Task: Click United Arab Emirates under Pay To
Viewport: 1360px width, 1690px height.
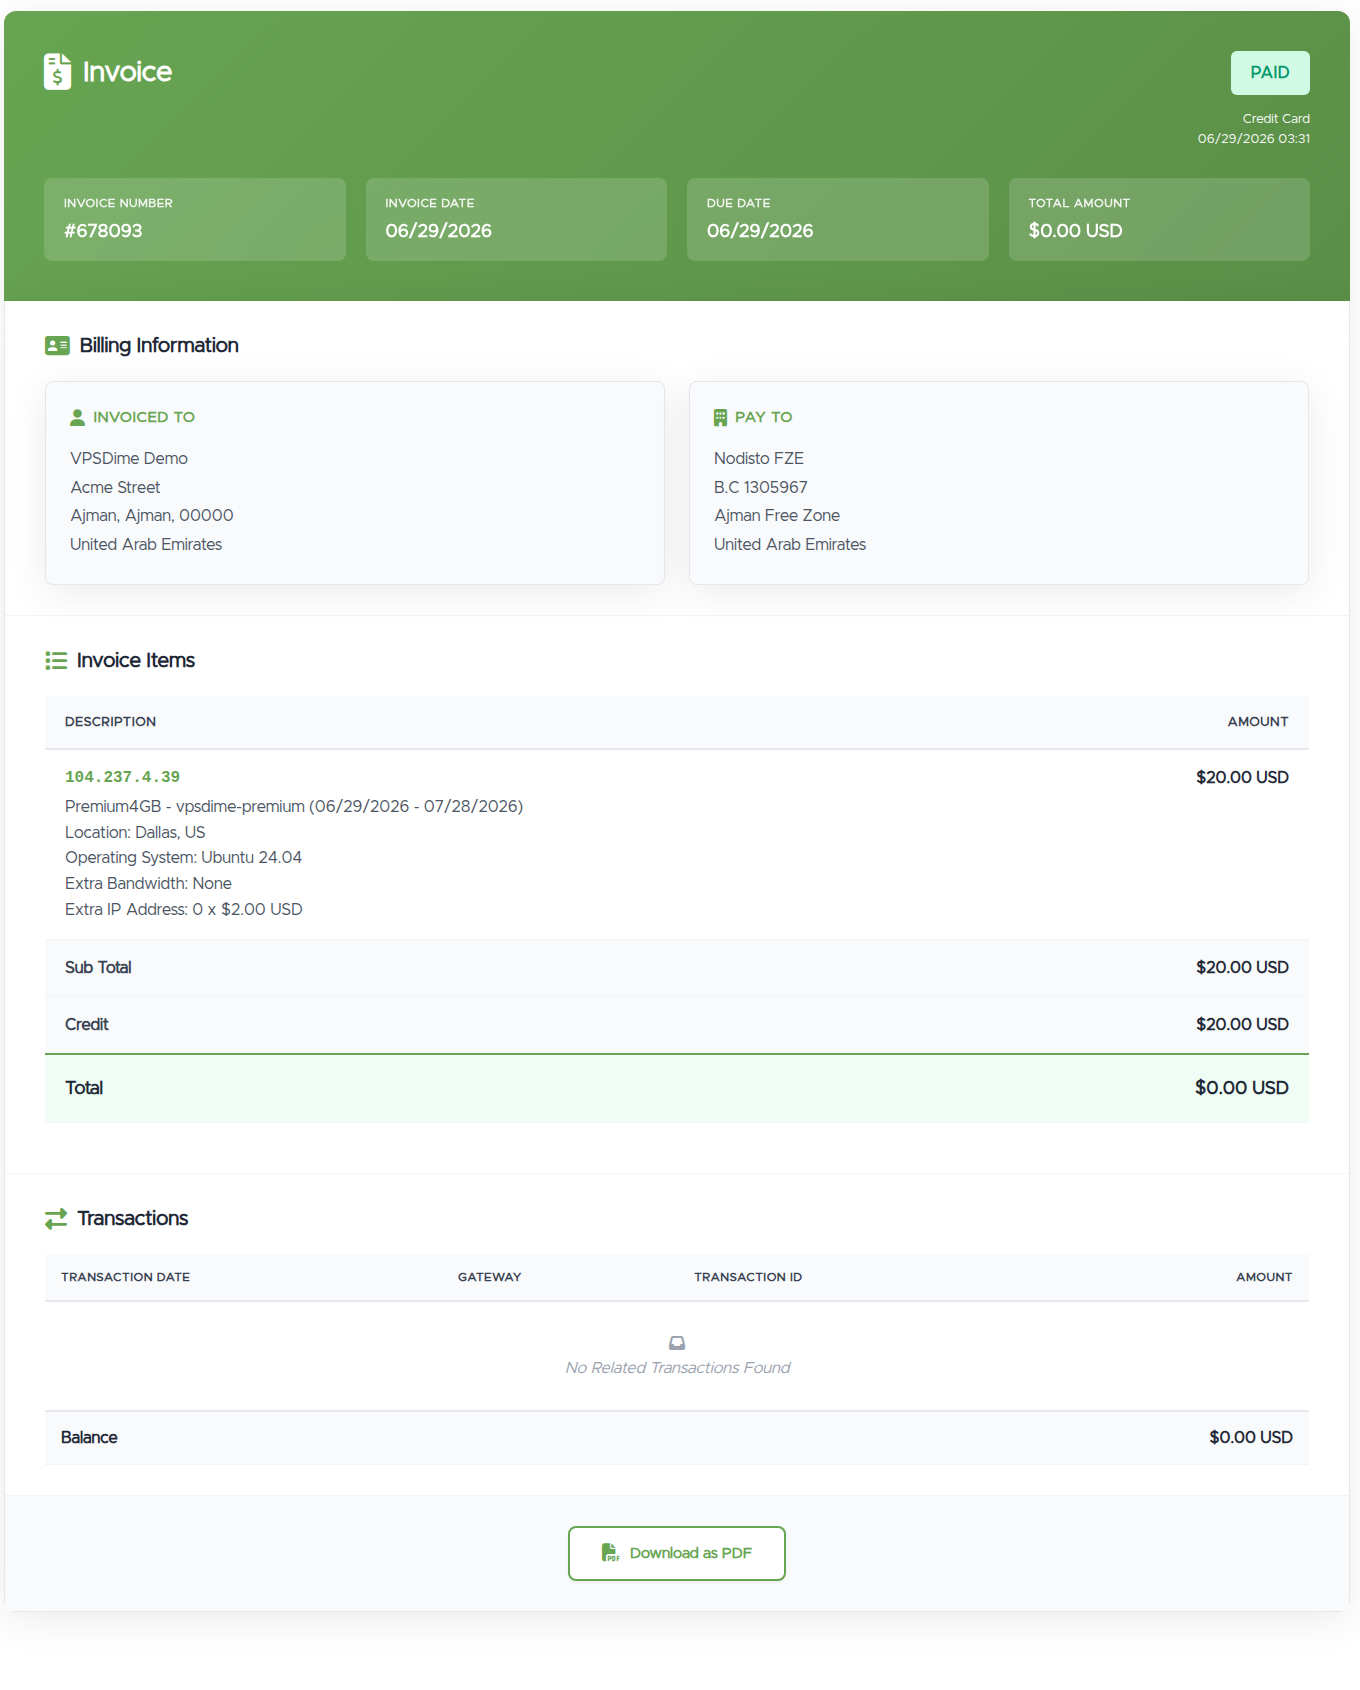Action: [790, 544]
